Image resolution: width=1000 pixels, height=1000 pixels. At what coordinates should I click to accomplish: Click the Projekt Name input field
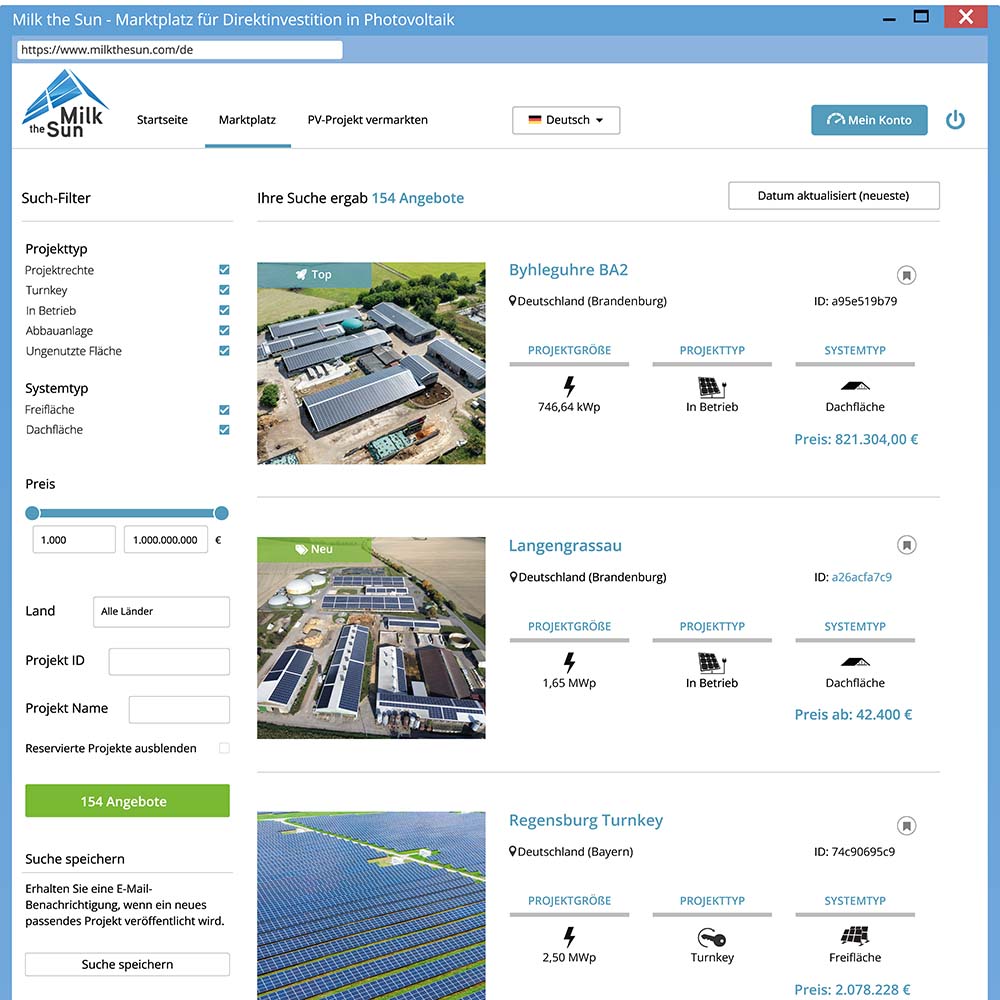pyautogui.click(x=179, y=709)
